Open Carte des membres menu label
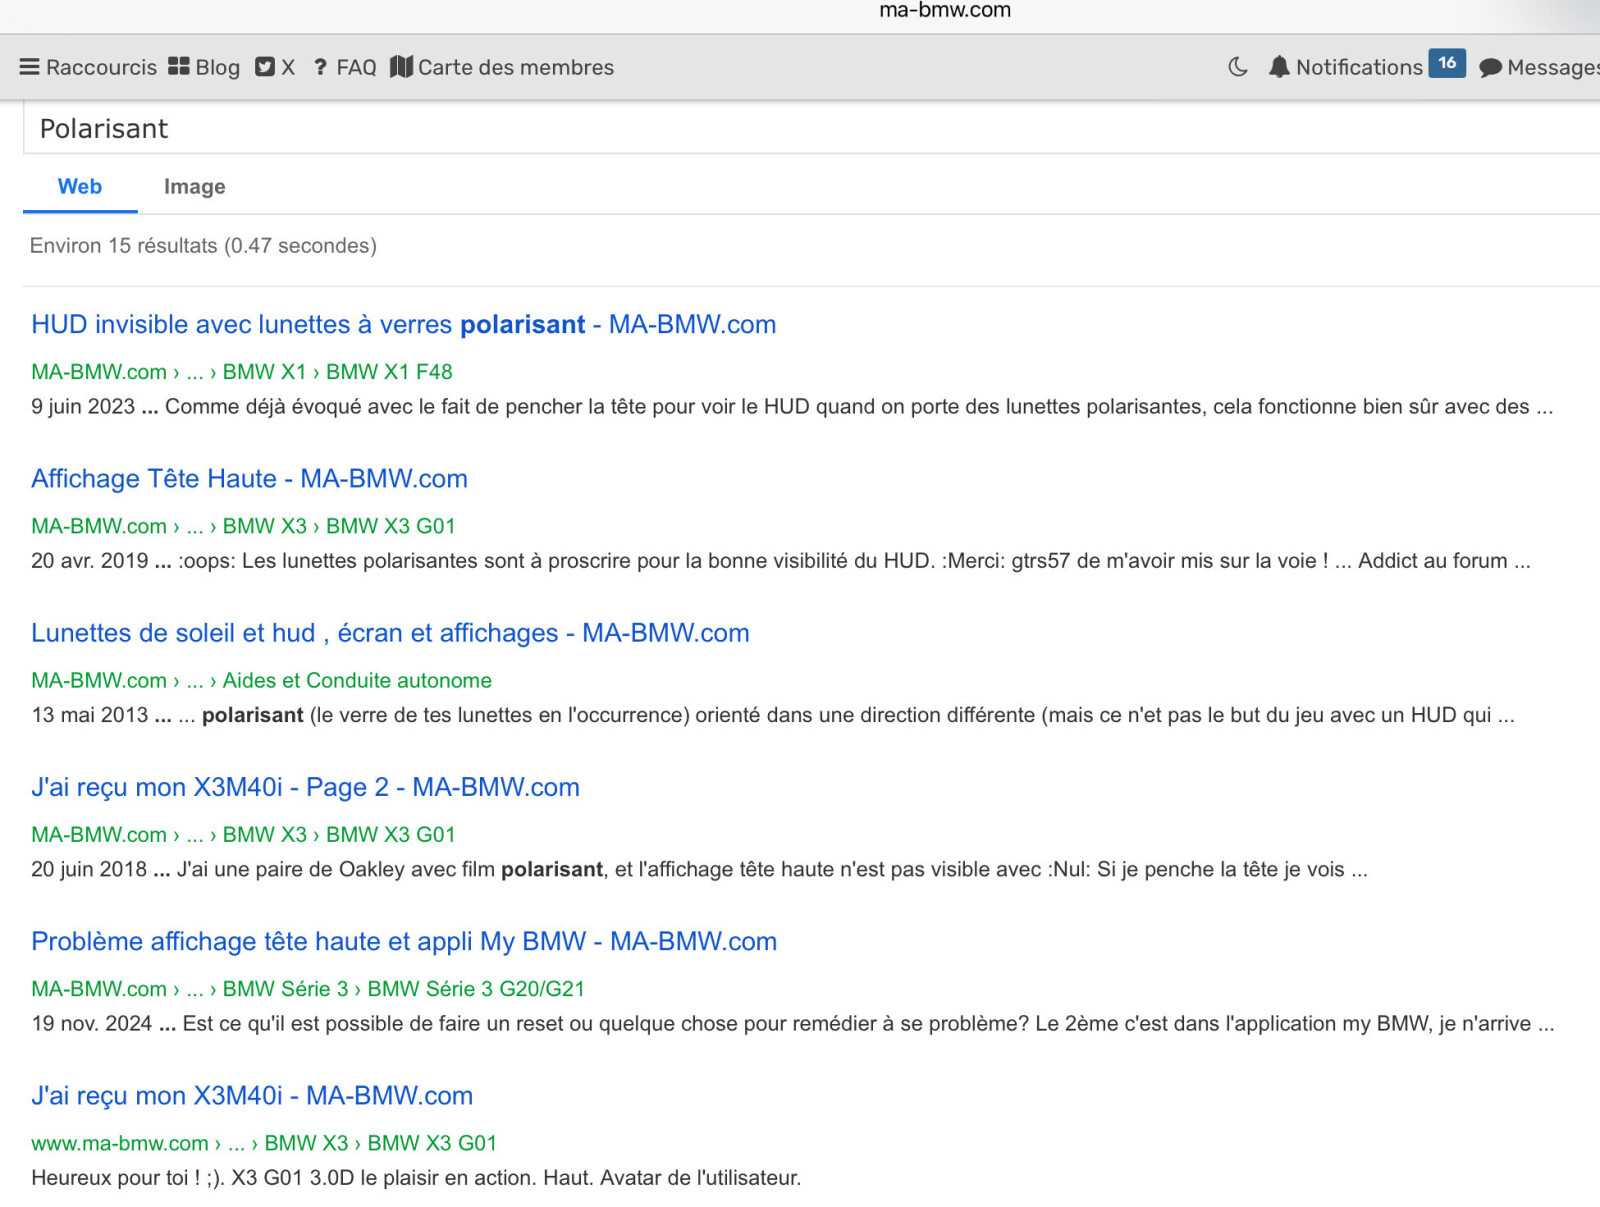The height and width of the screenshot is (1207, 1600). tap(516, 67)
